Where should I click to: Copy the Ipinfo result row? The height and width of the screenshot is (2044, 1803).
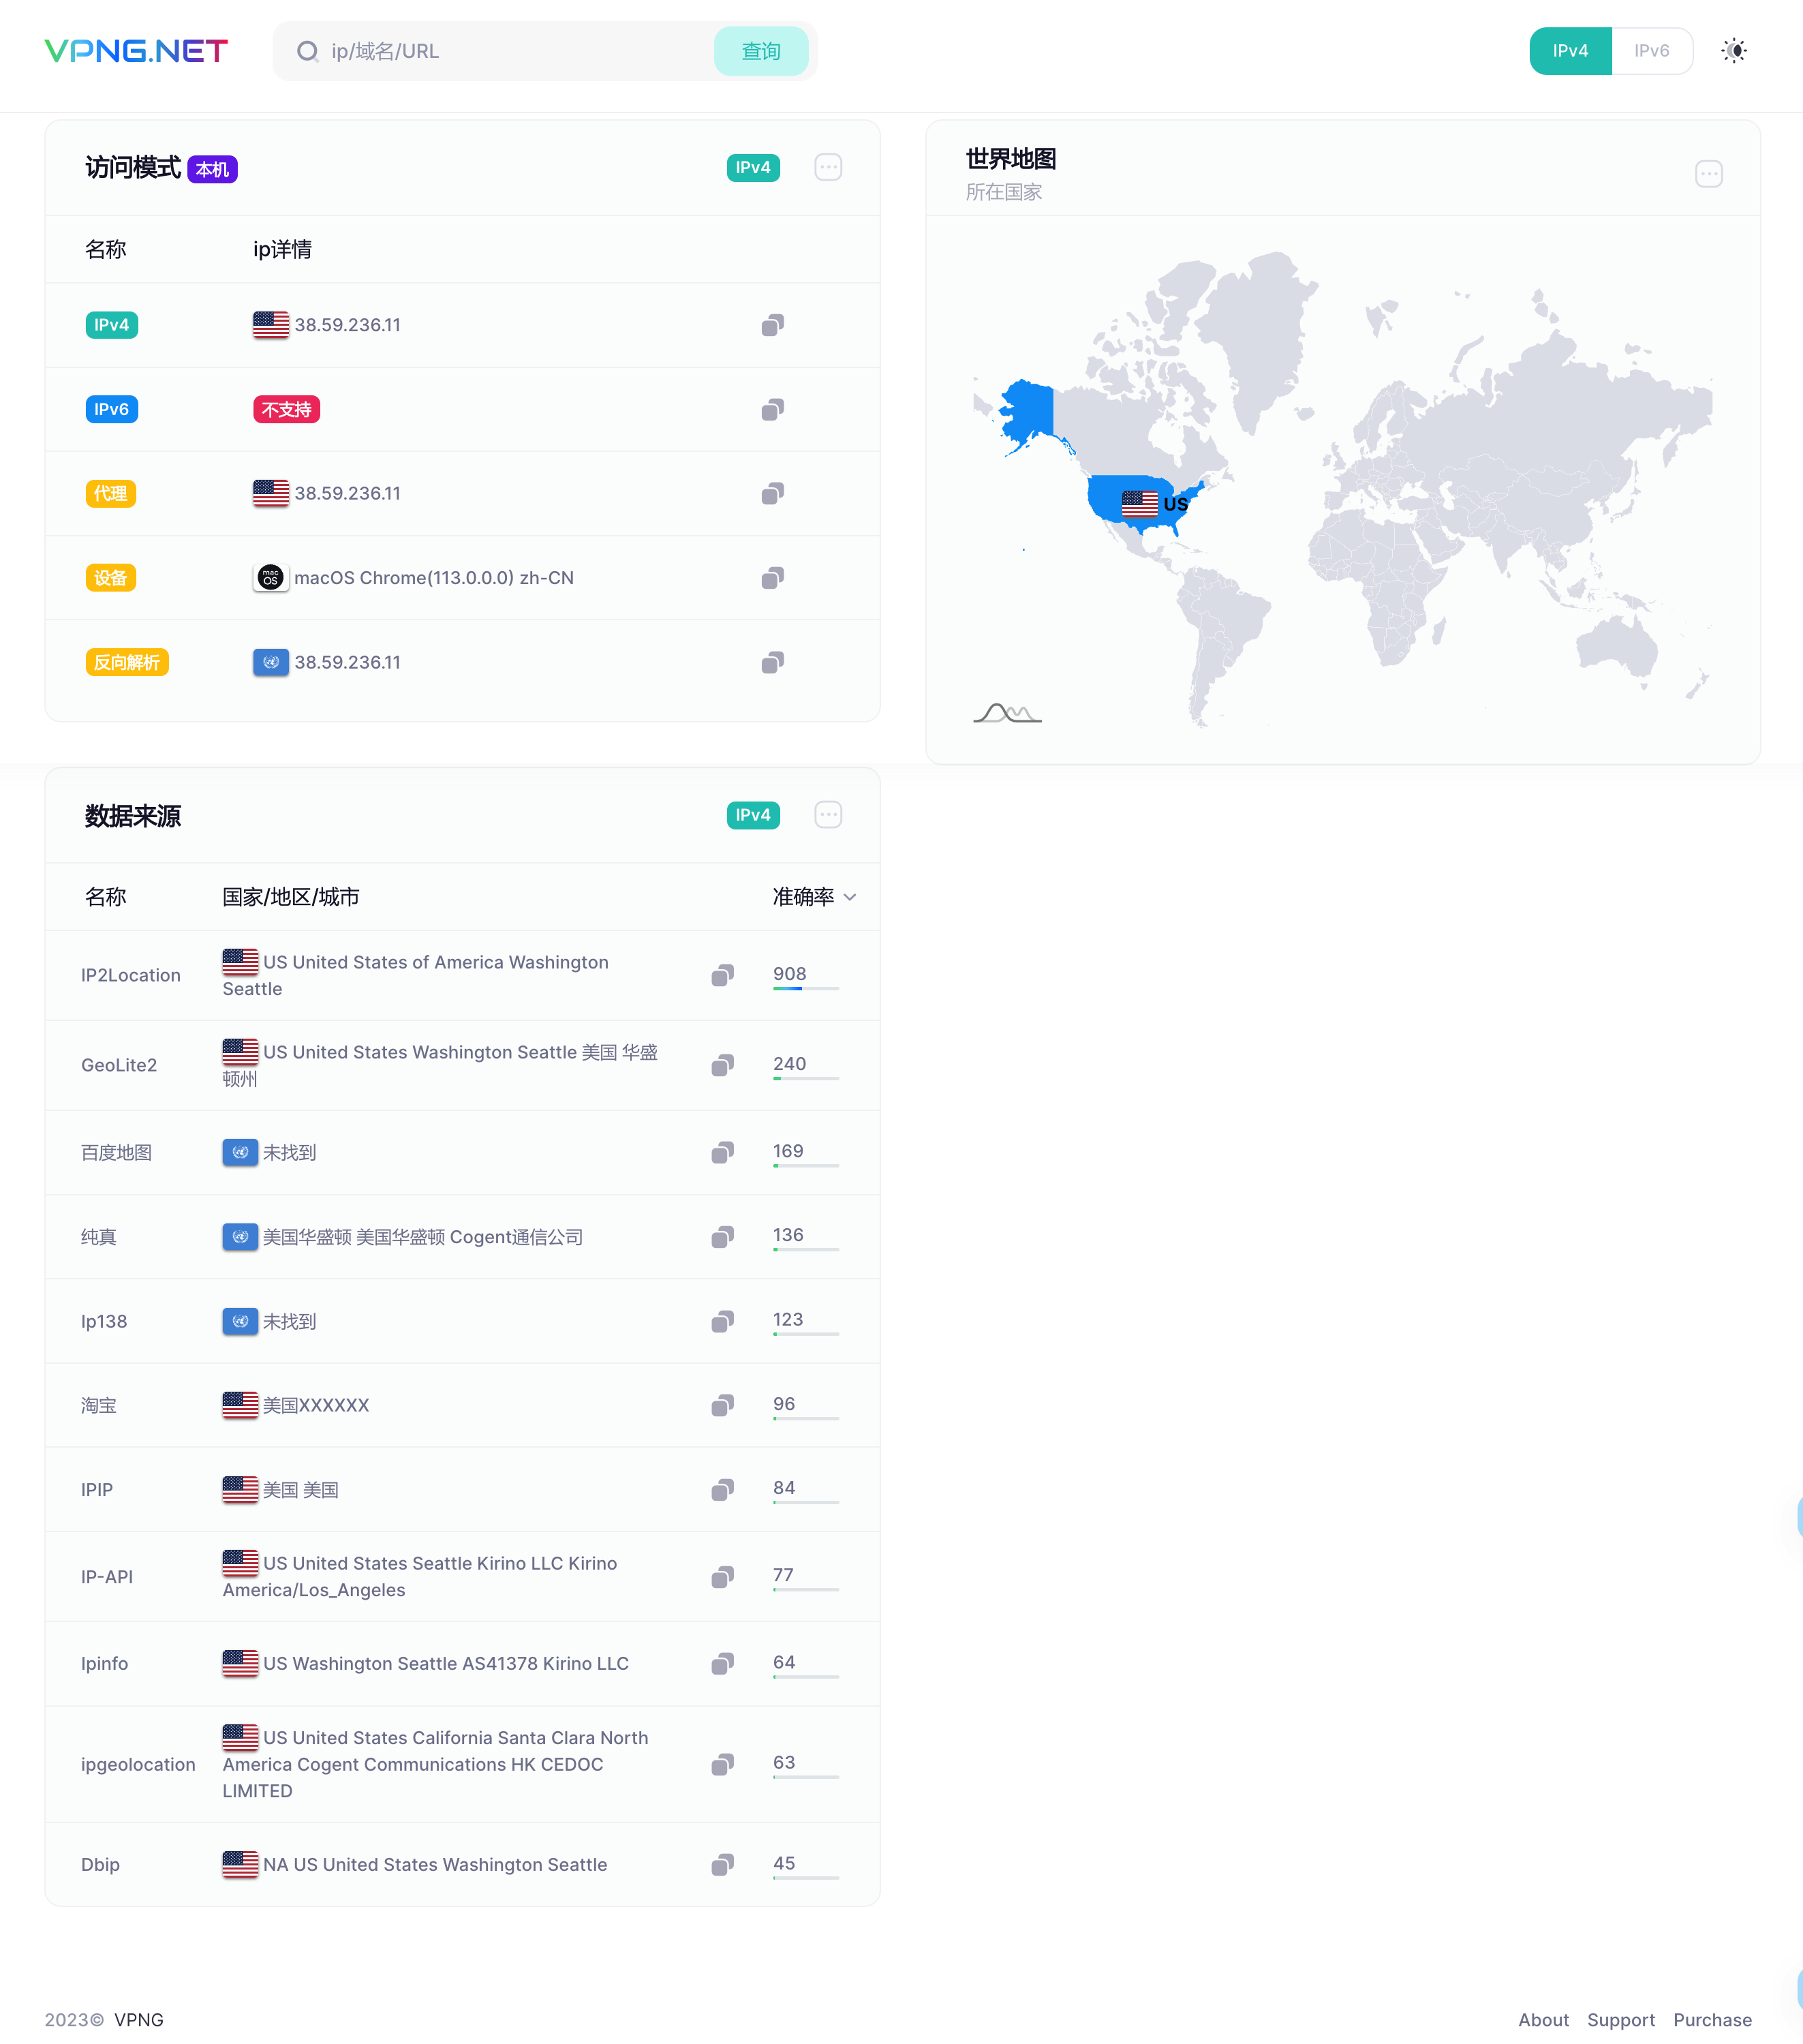(722, 1663)
